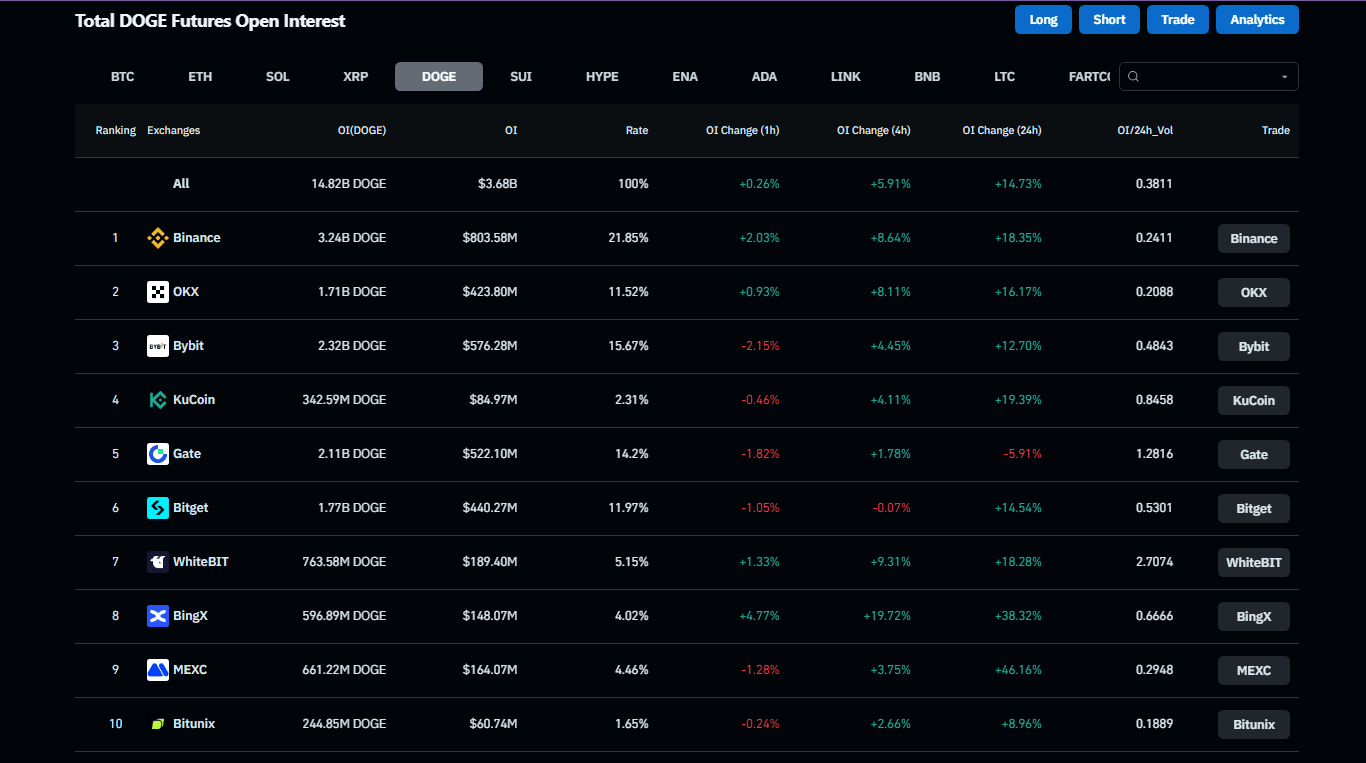Select the SOL coin tab
Viewport: 1366px width, 763px height.
tap(278, 77)
